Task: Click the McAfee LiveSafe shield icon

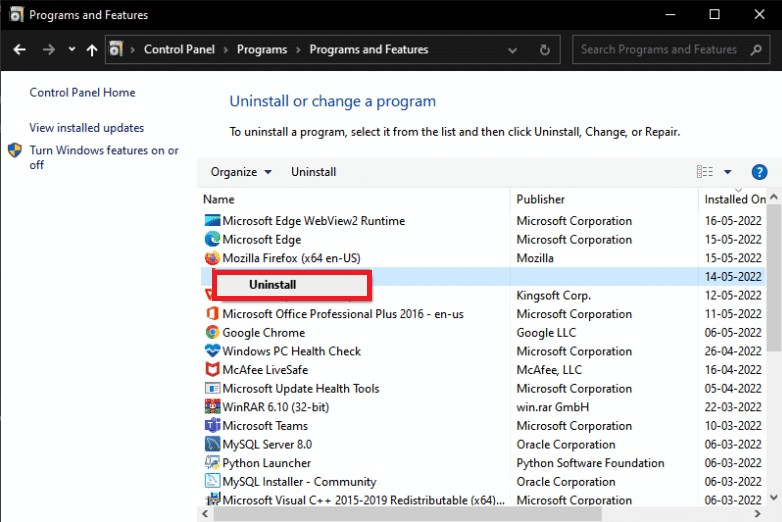Action: tap(212, 369)
